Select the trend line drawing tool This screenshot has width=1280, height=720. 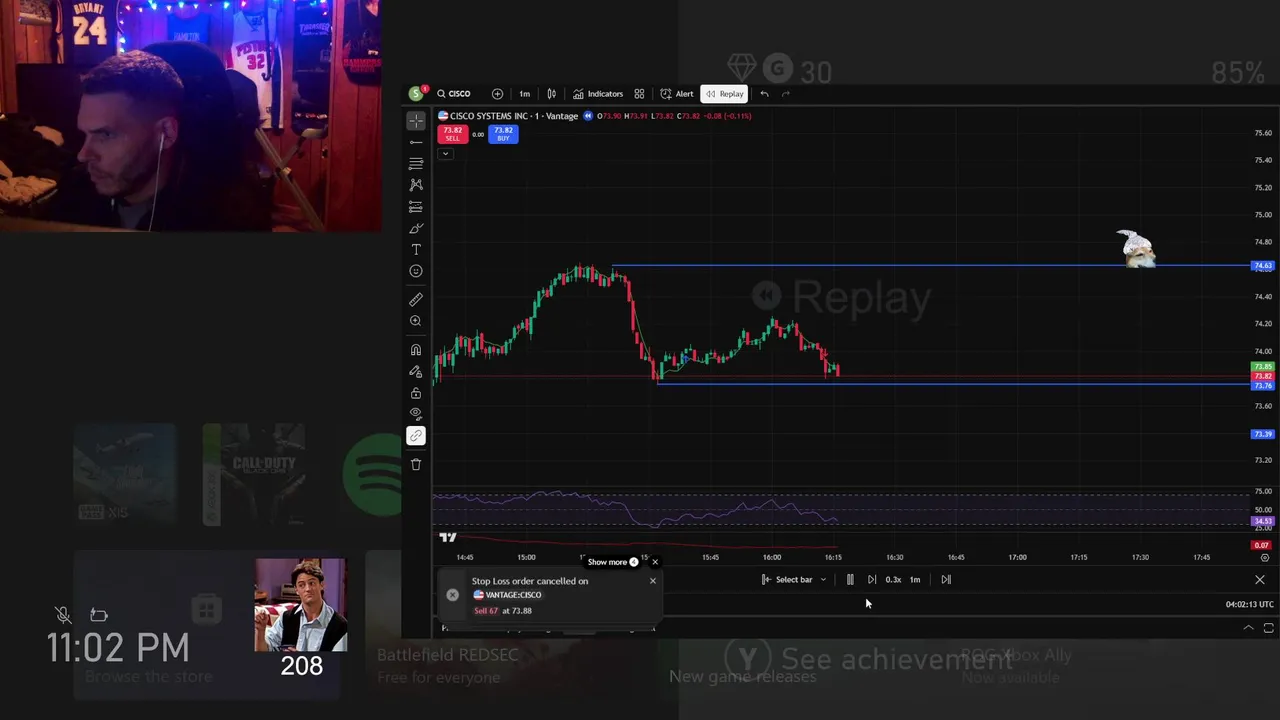(x=416, y=142)
